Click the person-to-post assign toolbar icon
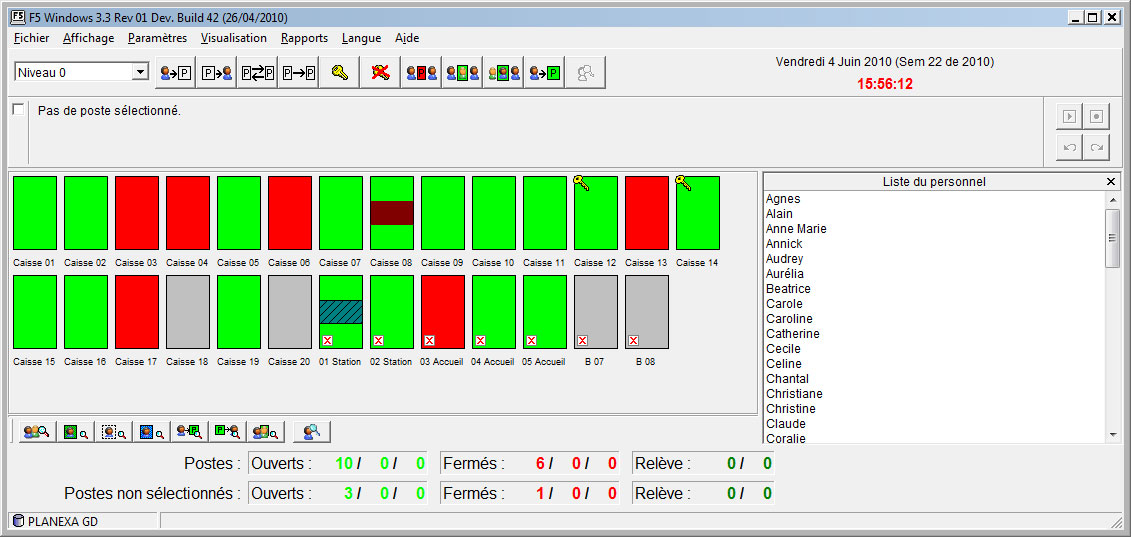The image size is (1131, 537). pos(176,73)
